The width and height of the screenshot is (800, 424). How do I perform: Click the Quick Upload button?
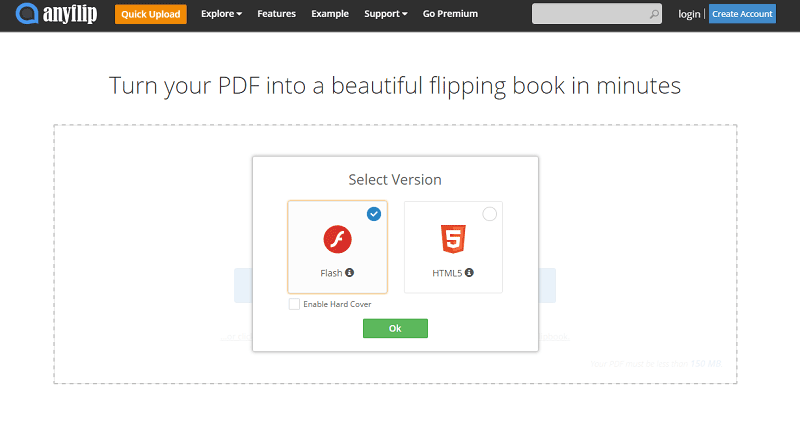click(151, 14)
